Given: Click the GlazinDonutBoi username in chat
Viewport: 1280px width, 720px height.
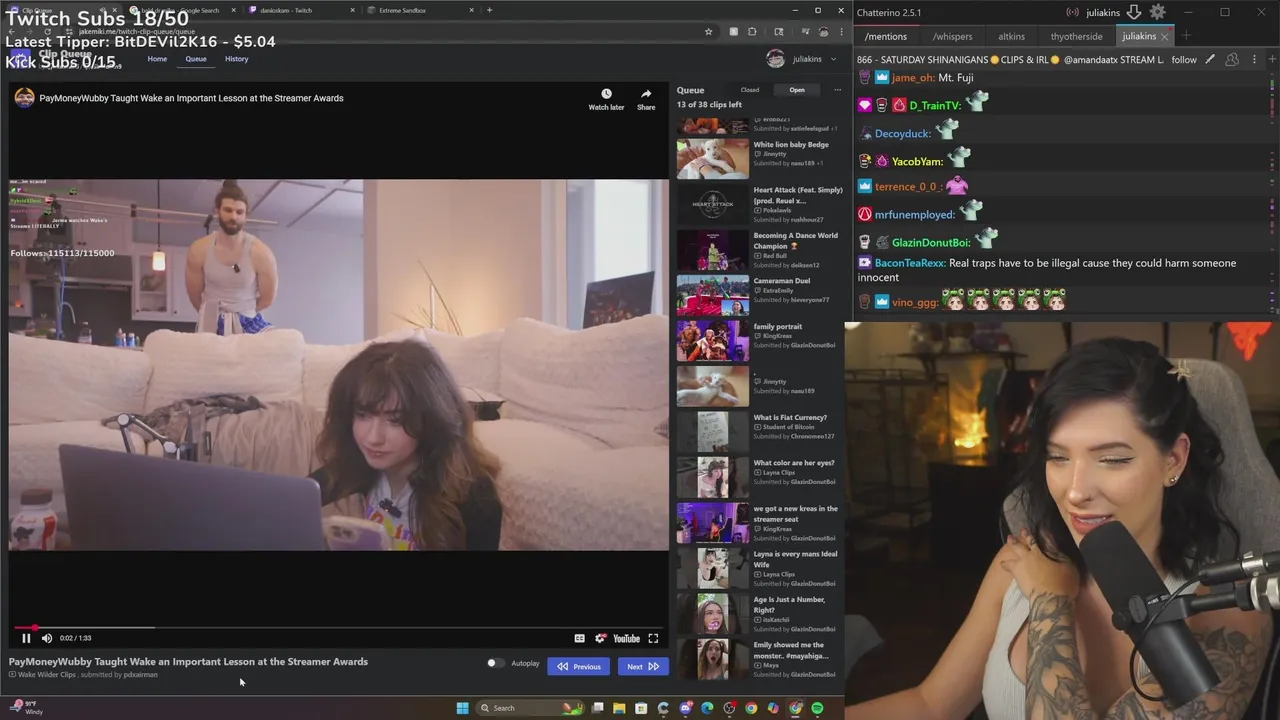Looking at the screenshot, I should 931,242.
